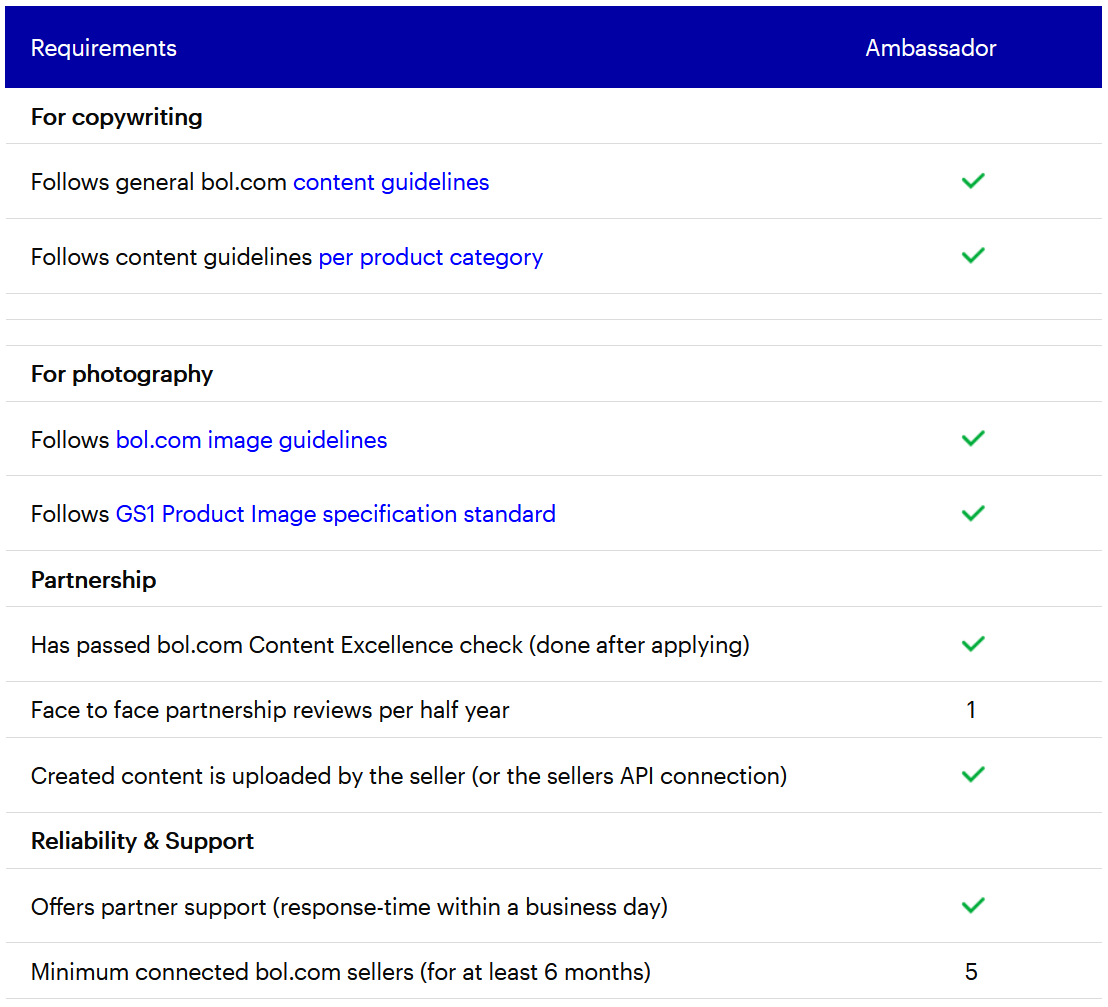Click the Face to face partnership reviews text
The image size is (1108, 1007).
270,710
